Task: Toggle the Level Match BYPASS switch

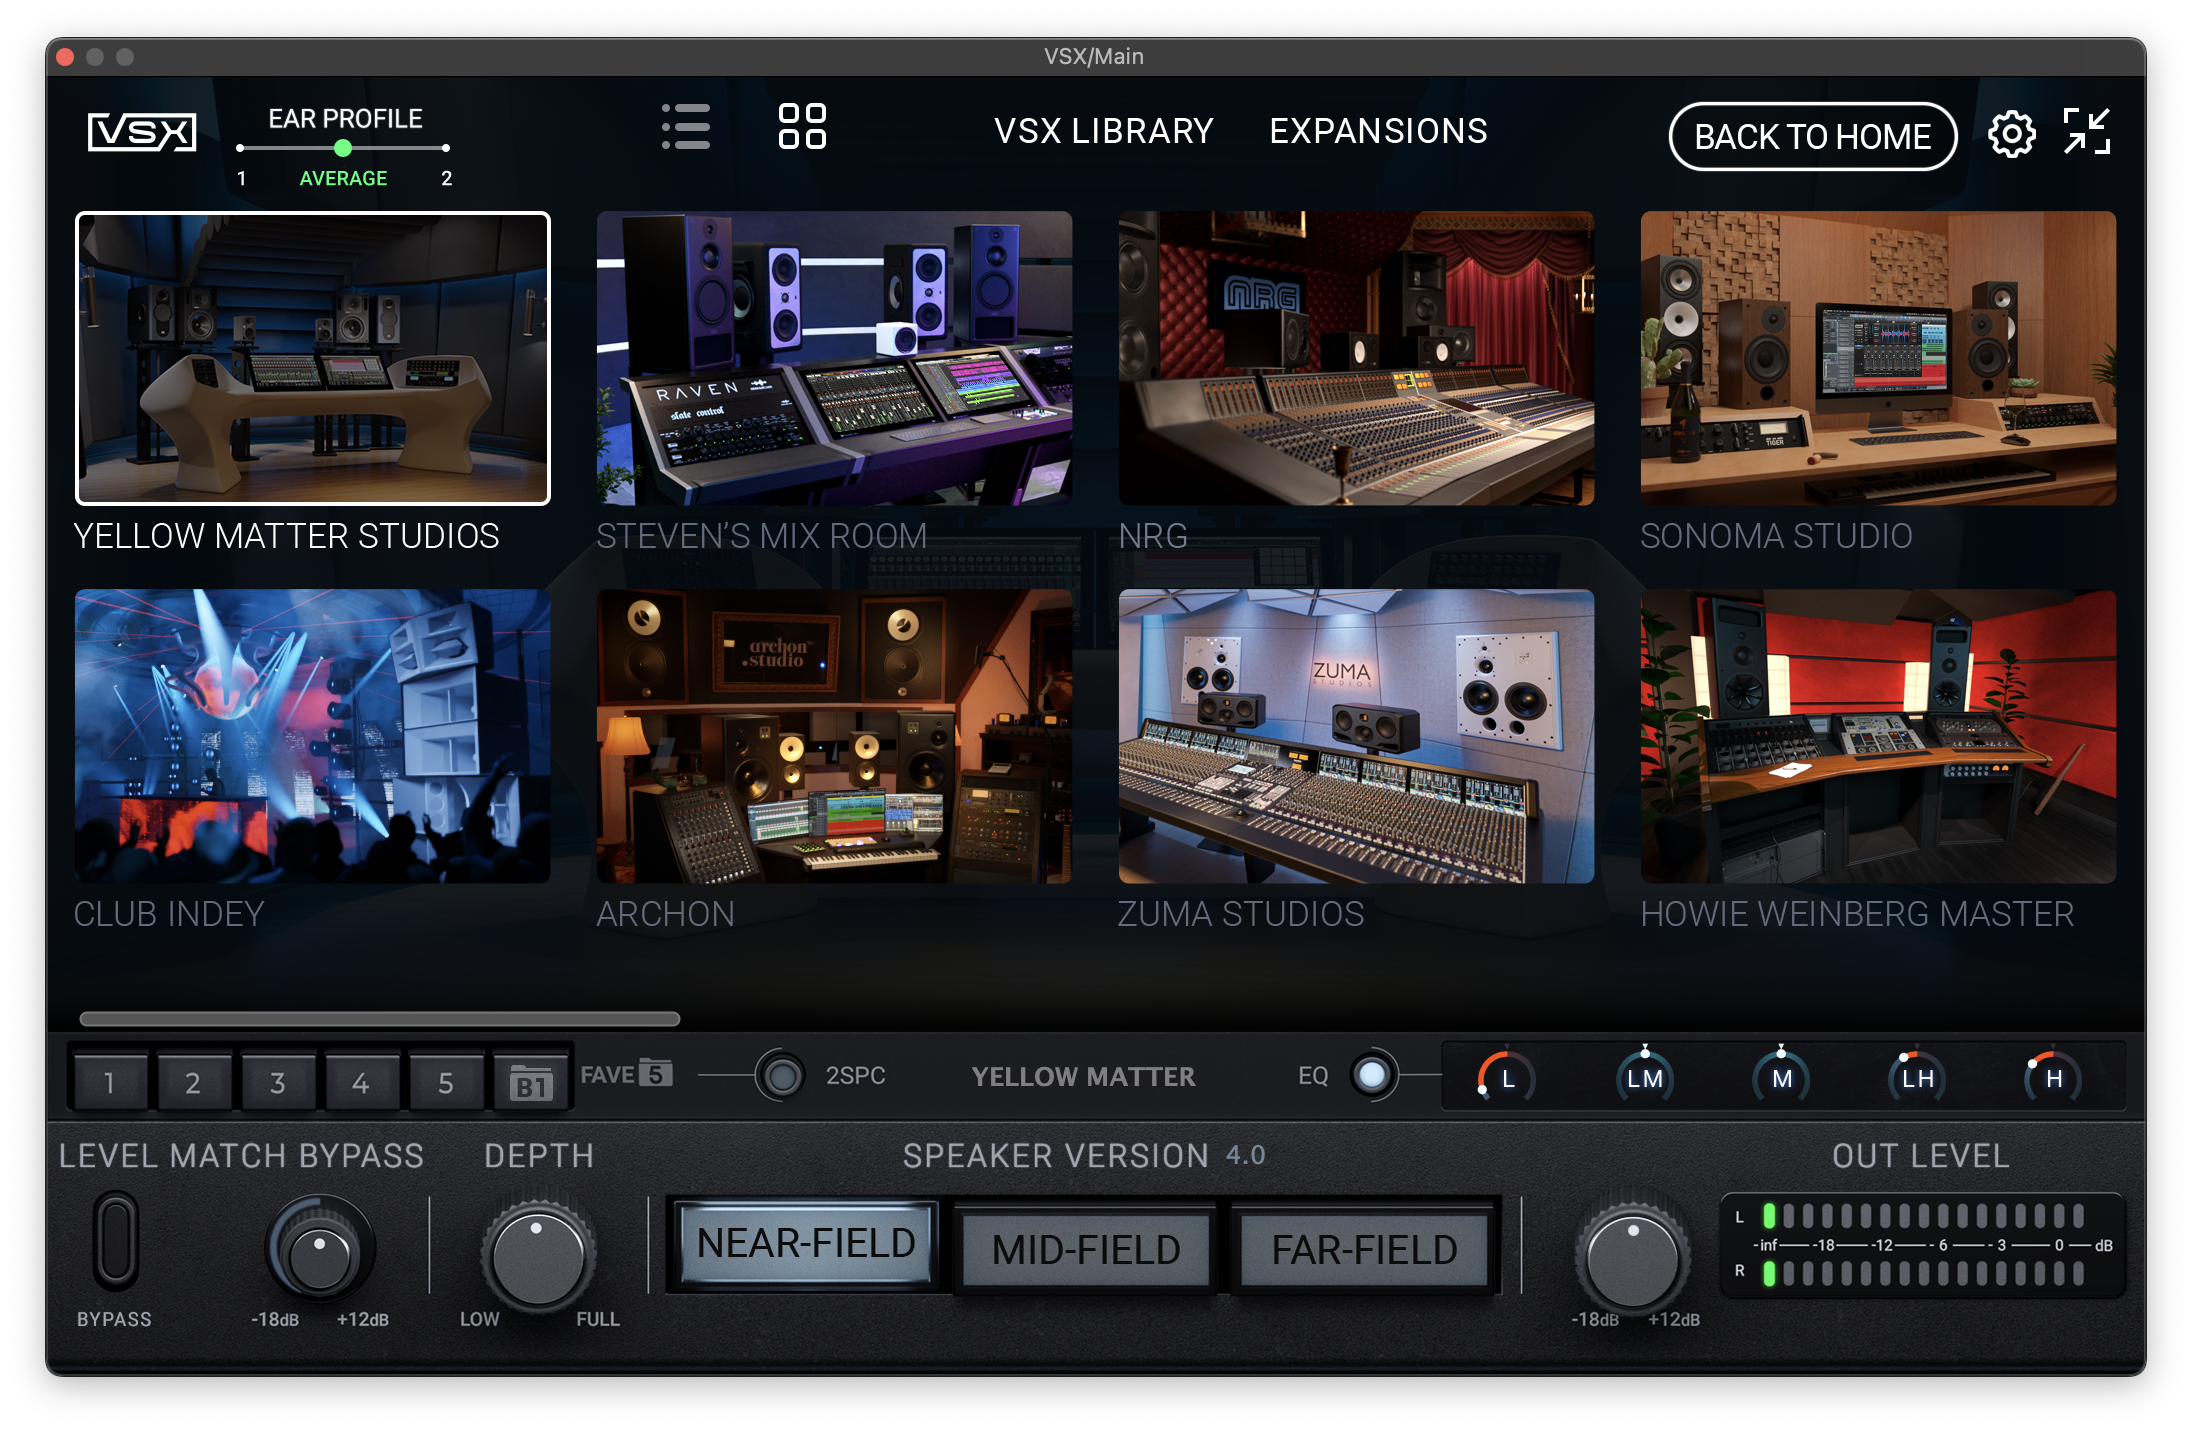Action: tap(115, 1239)
